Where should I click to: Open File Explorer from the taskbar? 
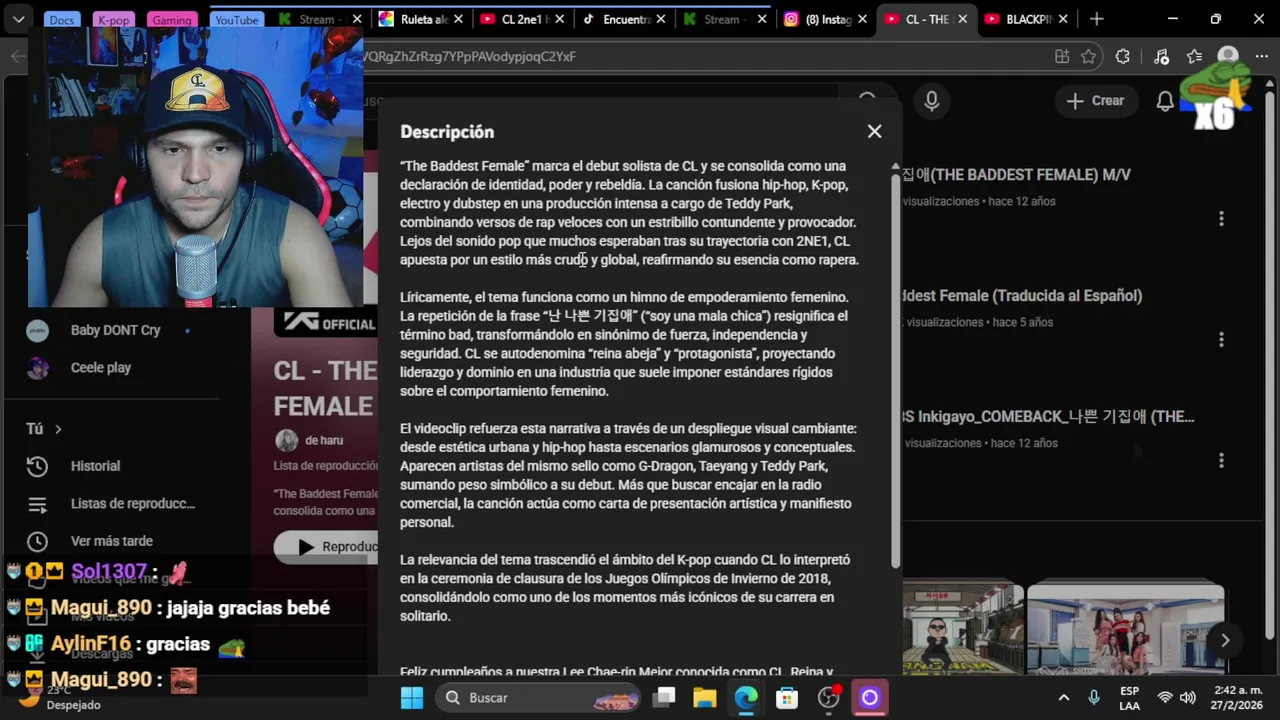(x=705, y=698)
